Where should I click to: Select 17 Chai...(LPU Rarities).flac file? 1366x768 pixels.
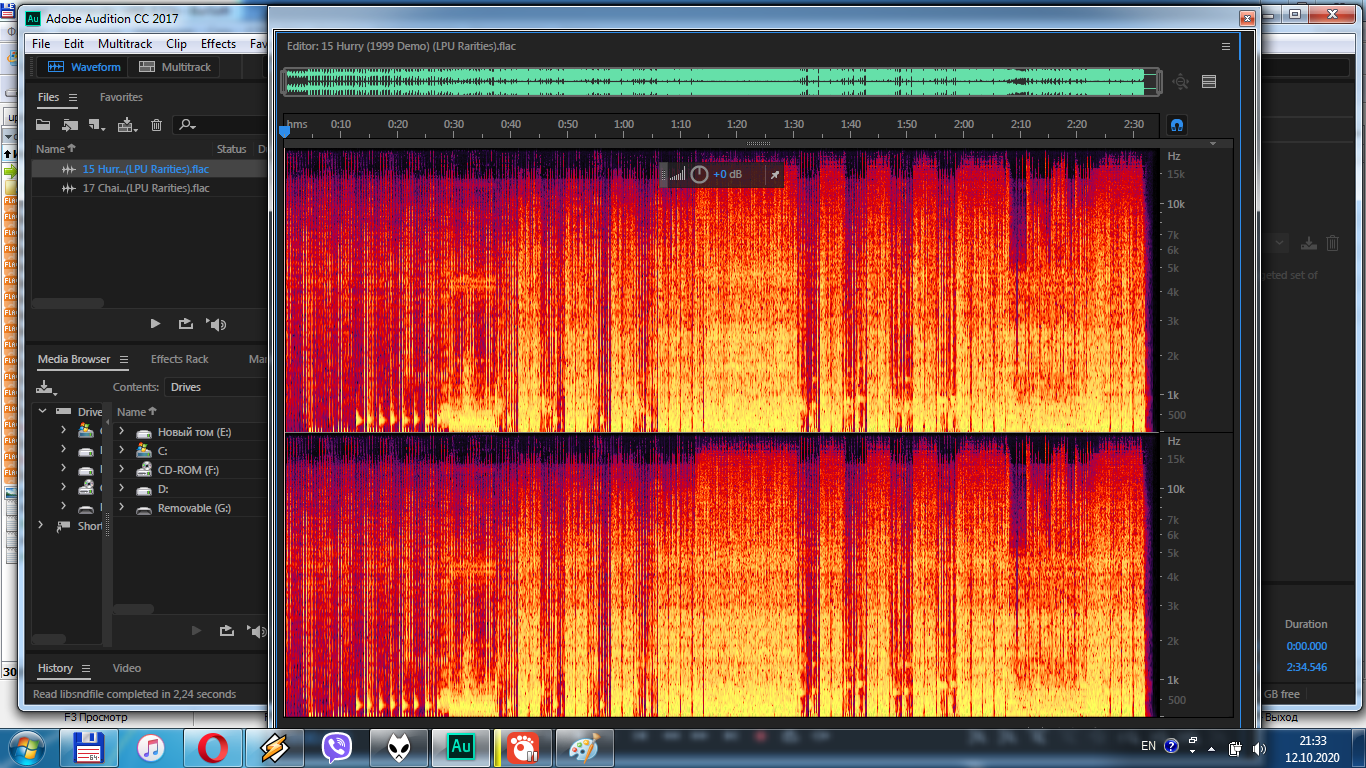coord(145,188)
